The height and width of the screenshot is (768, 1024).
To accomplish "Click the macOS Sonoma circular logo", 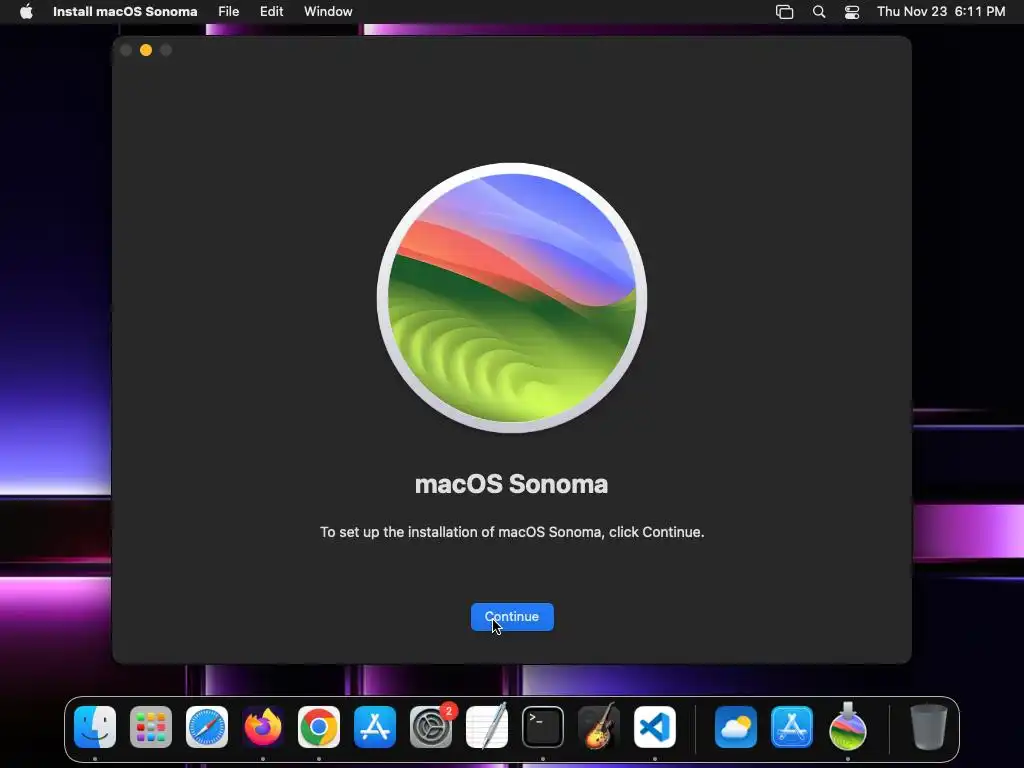I will coord(512,298).
